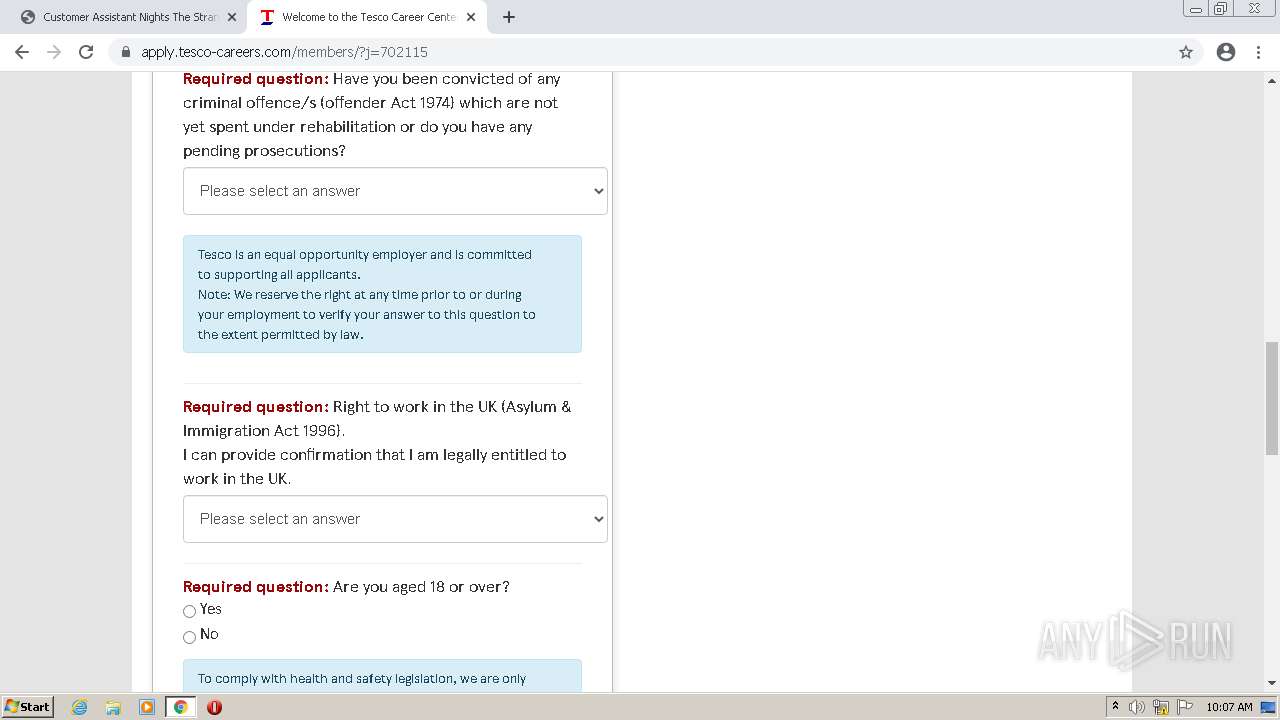Image resolution: width=1280 pixels, height=720 pixels.
Task: Click the vertical scrollbar thumb
Action: [1272, 398]
